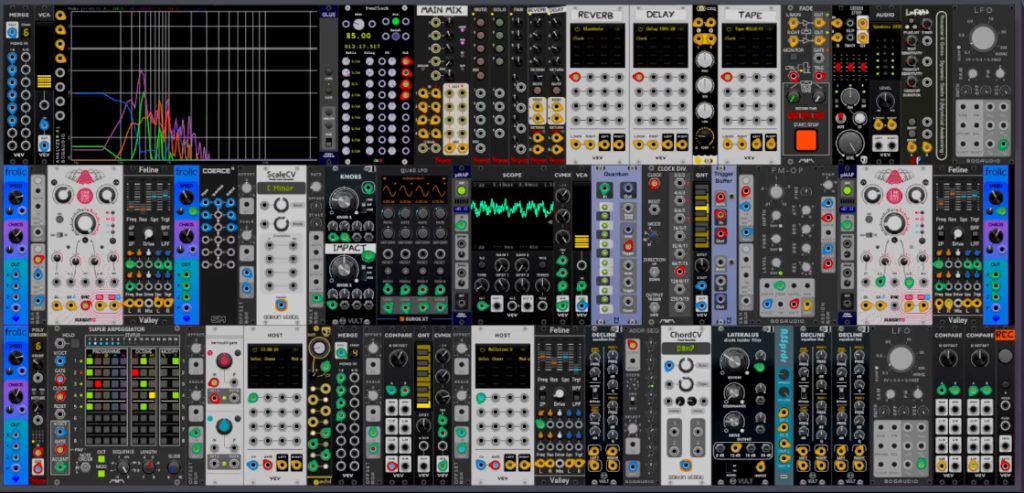Screen dimensions: 1024x493
Task: Click the MERGE channel display showing 6
Action: (26, 31)
